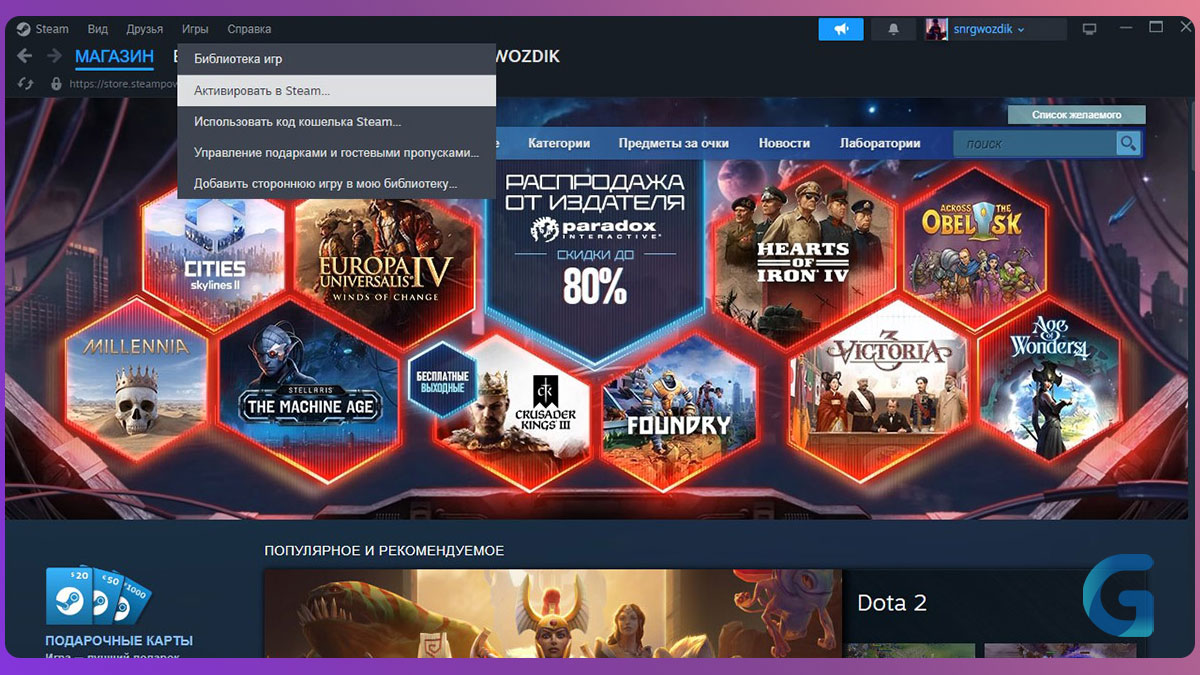The height and width of the screenshot is (675, 1200).
Task: Open the Dota 2 featured artwork
Action: pos(553,613)
